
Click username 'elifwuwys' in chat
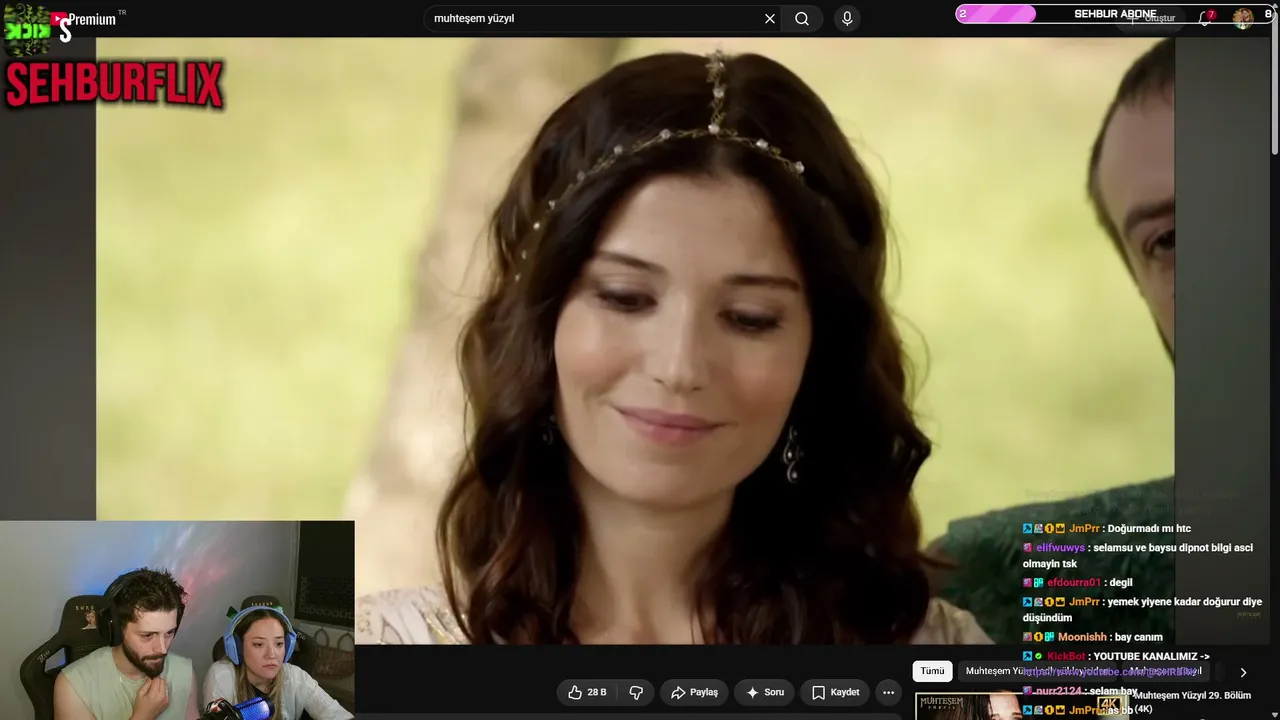[x=1060, y=548]
